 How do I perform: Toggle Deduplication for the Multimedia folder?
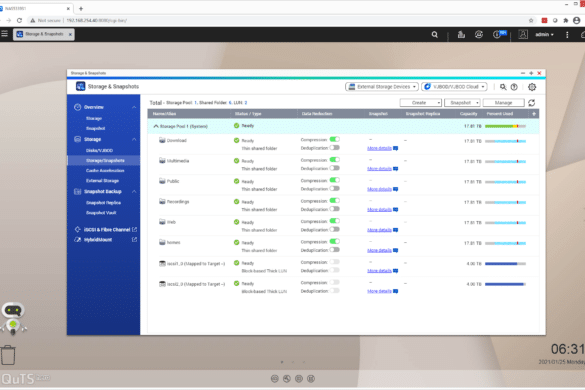tap(335, 168)
